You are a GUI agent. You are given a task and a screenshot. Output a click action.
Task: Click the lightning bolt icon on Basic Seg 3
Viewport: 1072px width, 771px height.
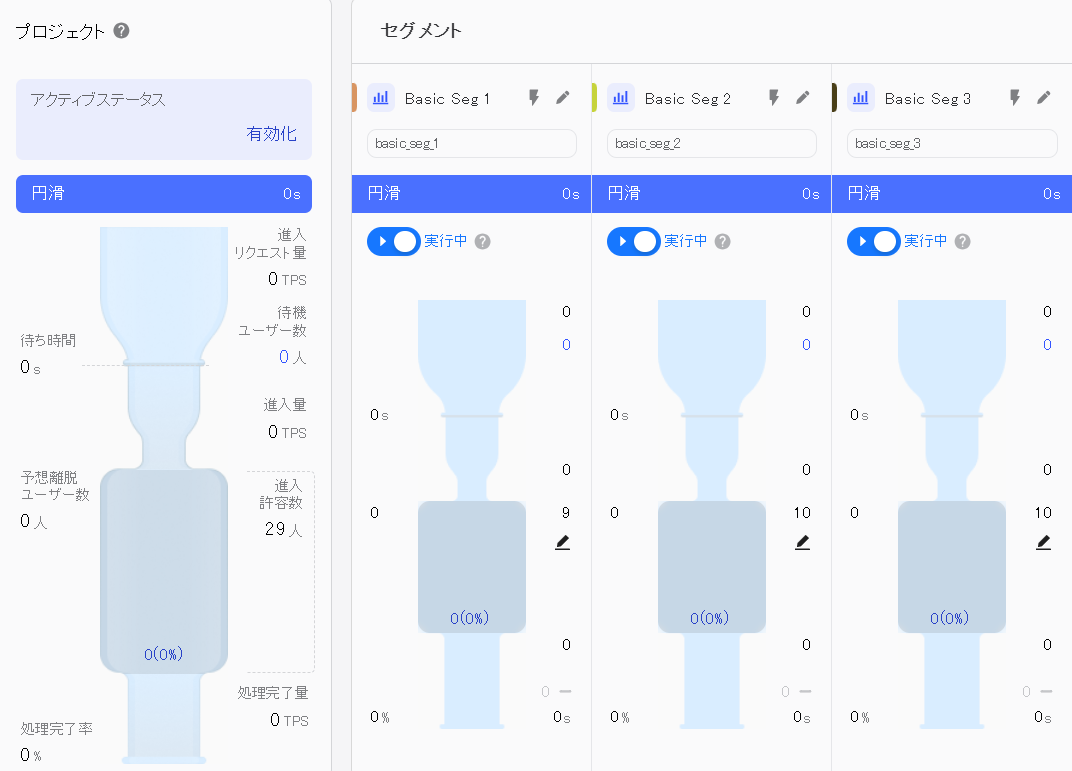tap(1013, 97)
